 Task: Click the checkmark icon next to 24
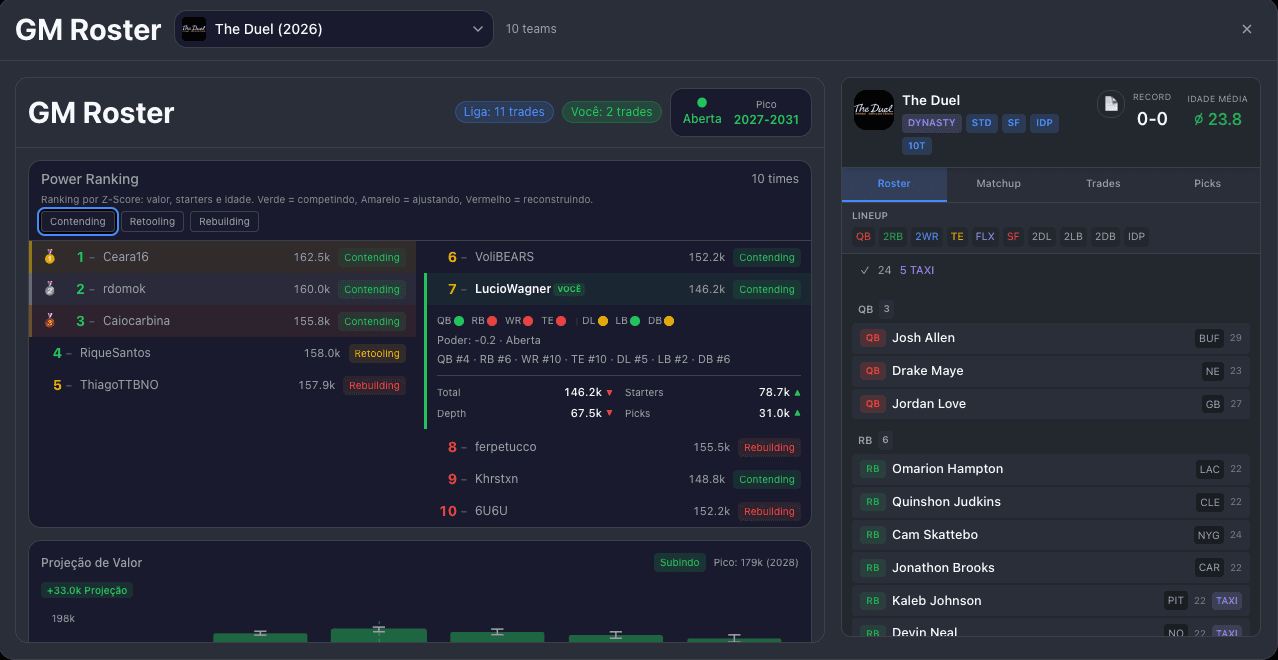coord(865,270)
